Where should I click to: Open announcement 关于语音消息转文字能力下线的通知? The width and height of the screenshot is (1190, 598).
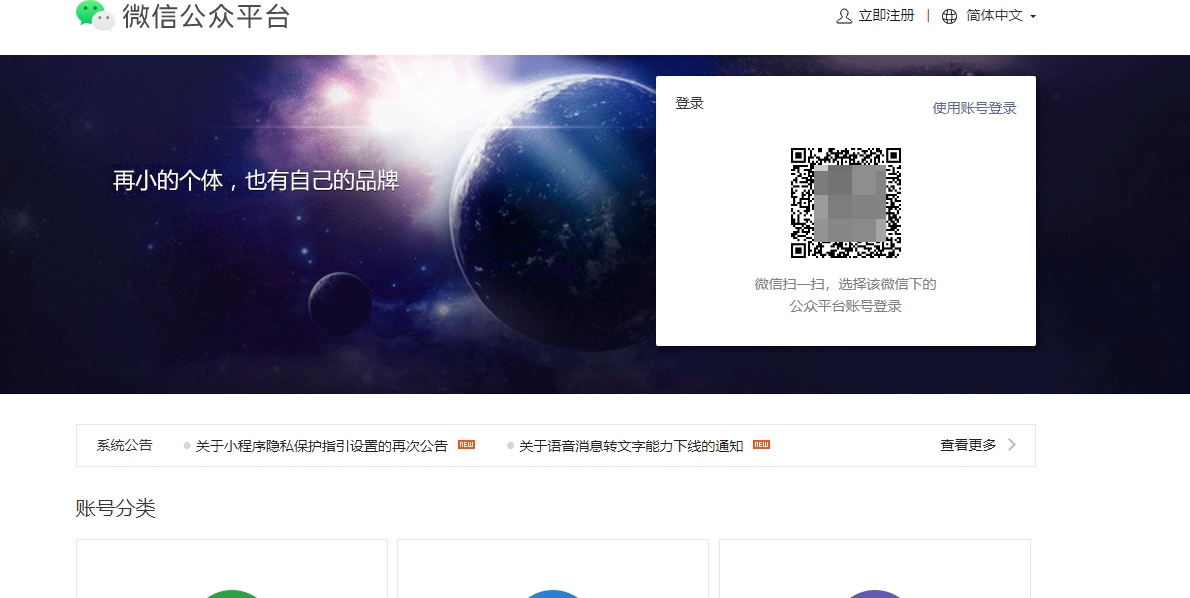(x=631, y=446)
